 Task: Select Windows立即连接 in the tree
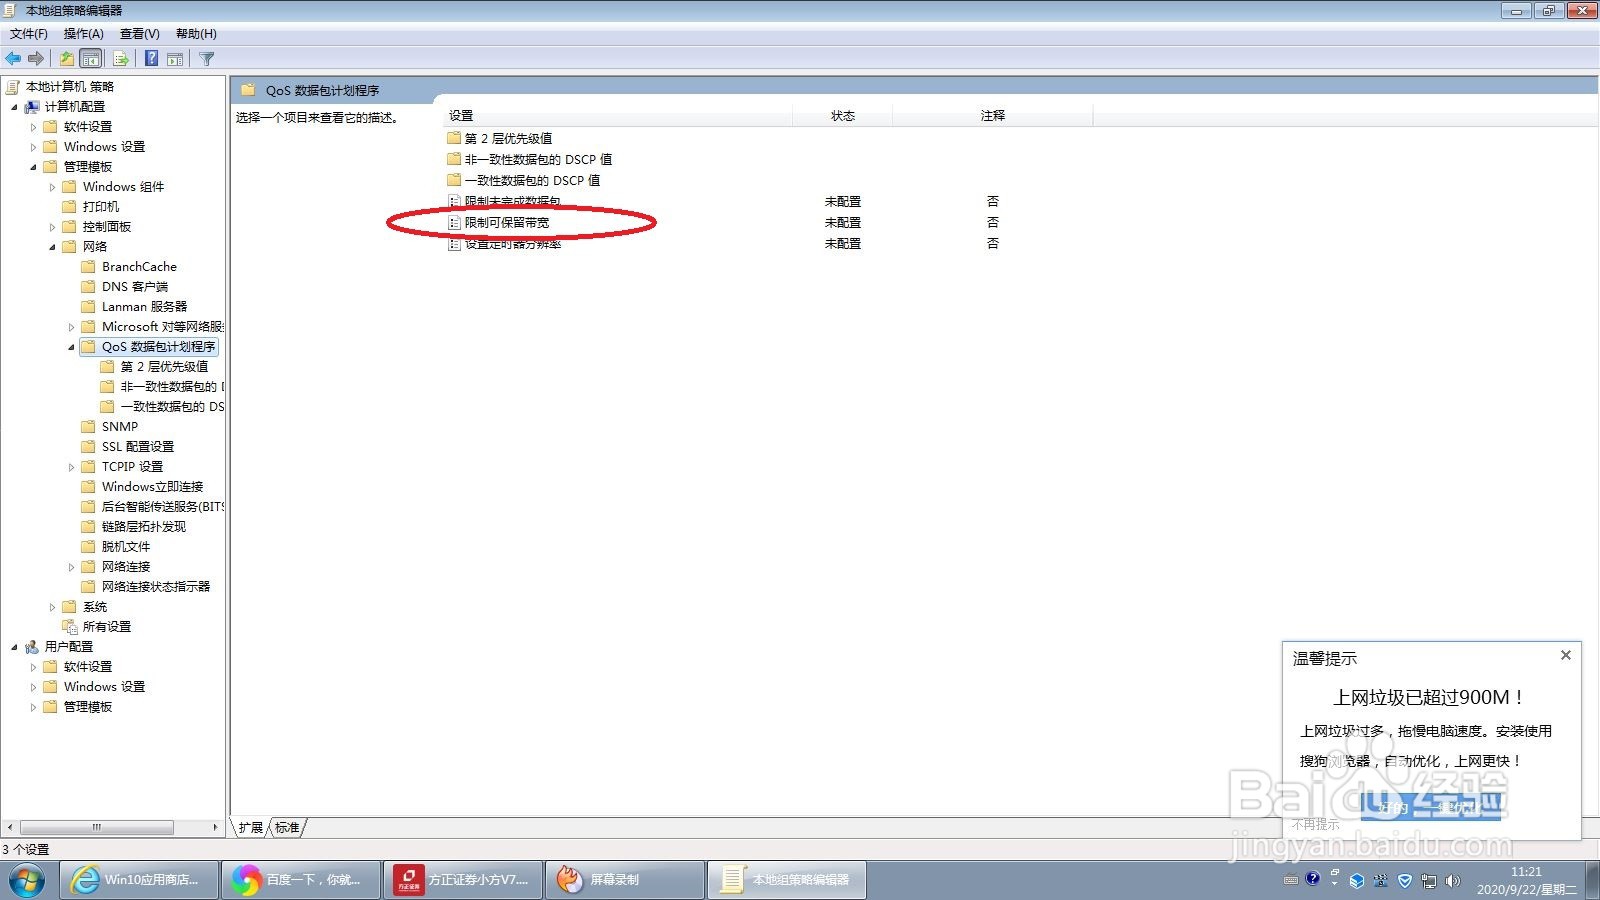click(x=152, y=487)
